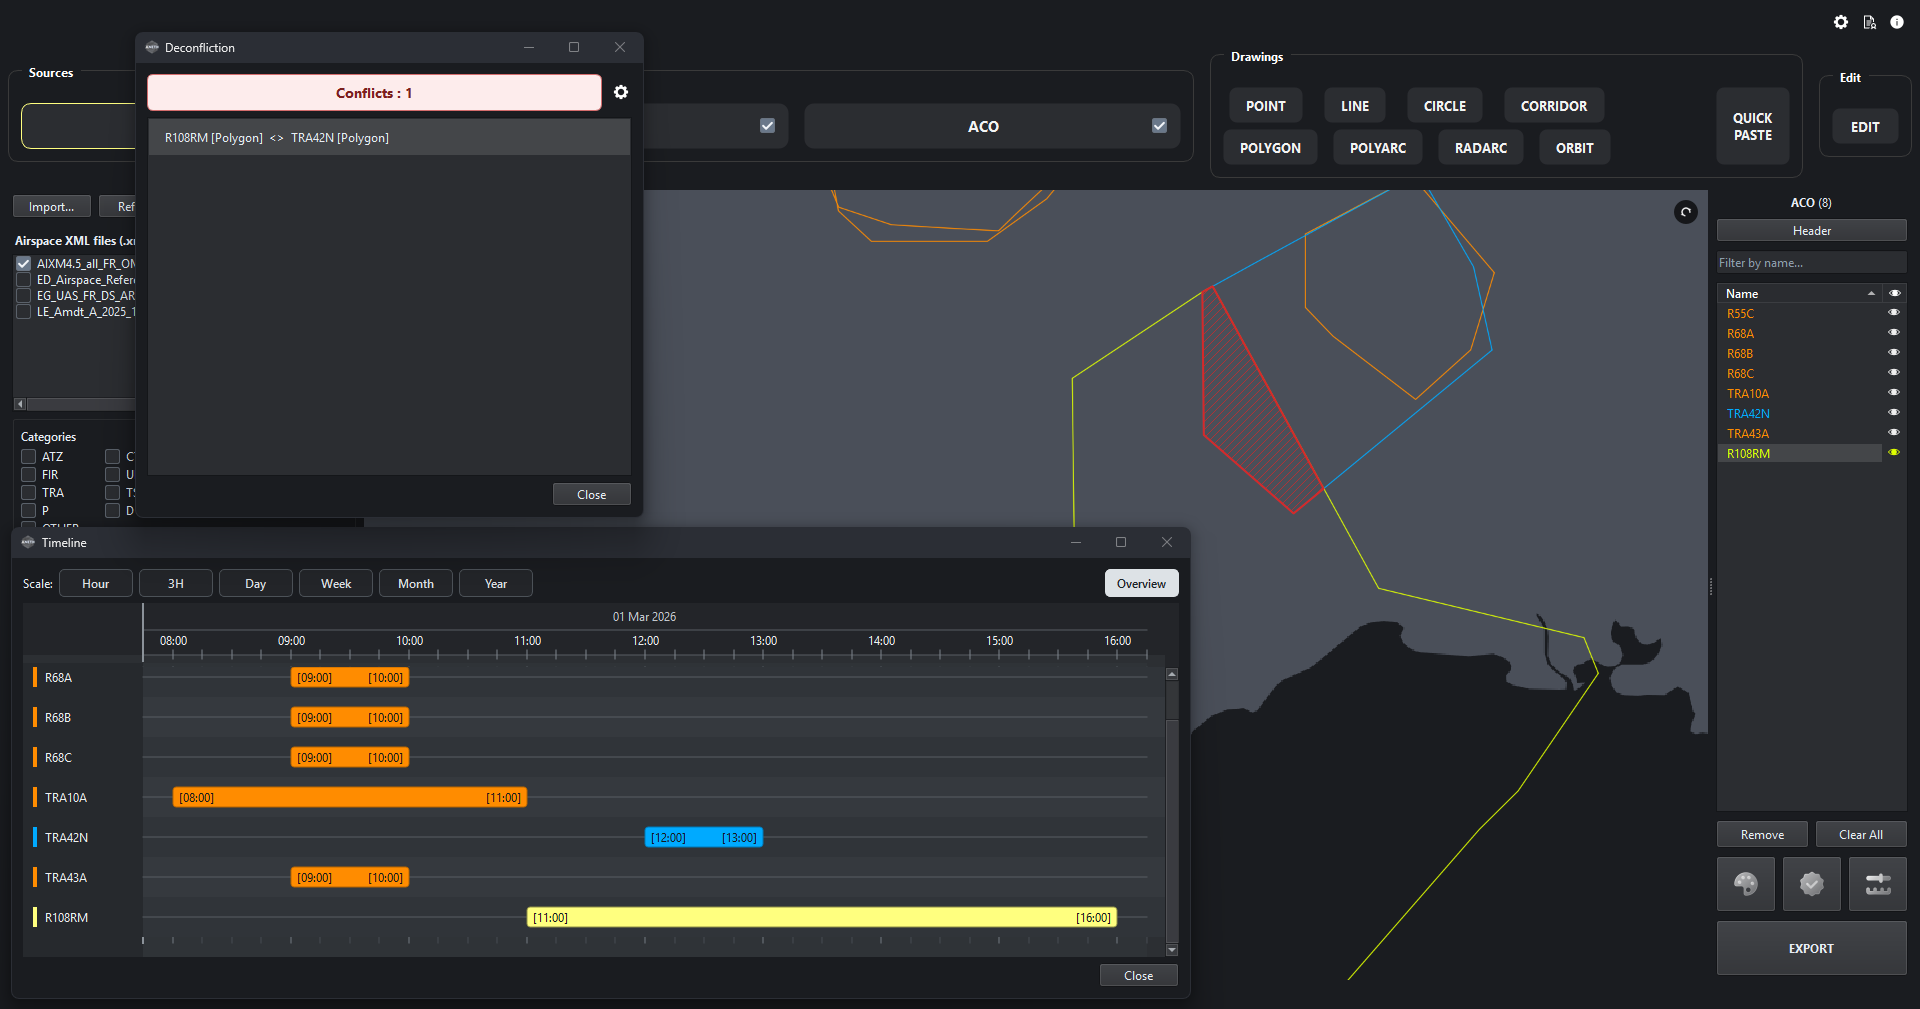Image resolution: width=1920 pixels, height=1009 pixels.
Task: Check the LE_Amdt_A_2025 file checkbox
Action: pyautogui.click(x=24, y=312)
